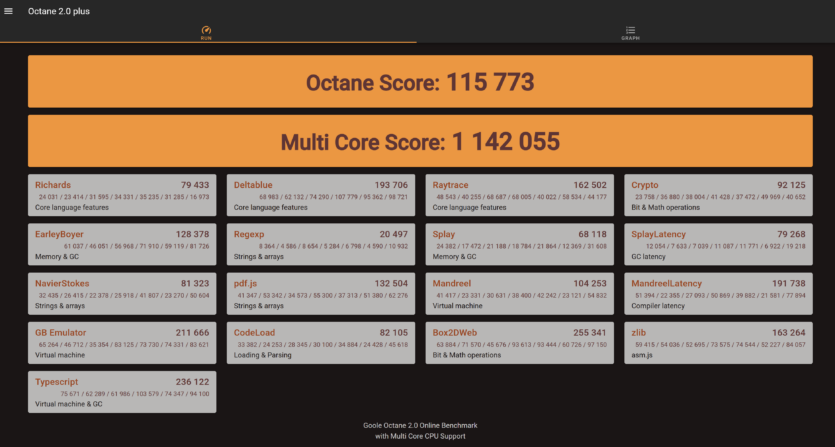Click 'Loading & Parsing' under CodeLoad
Screen dimensions: 835x447
pos(263,355)
